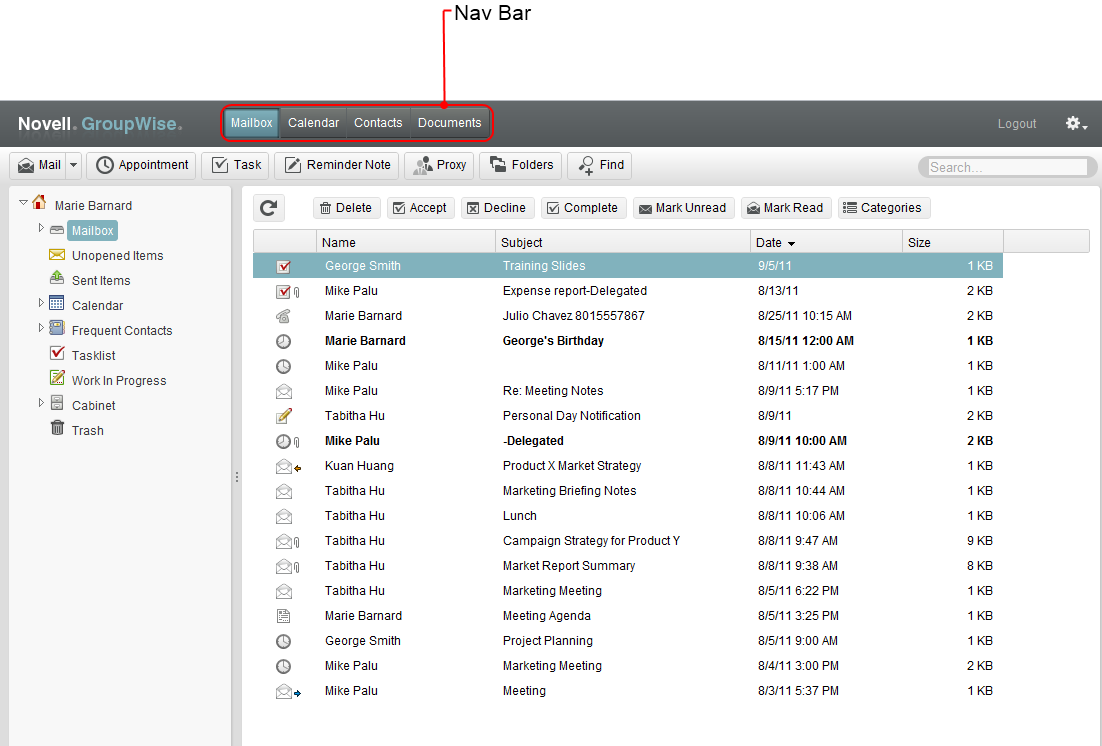The height and width of the screenshot is (746, 1102).
Task: Click task checkbox icon for Expense report-Delegated
Action: tap(283, 292)
